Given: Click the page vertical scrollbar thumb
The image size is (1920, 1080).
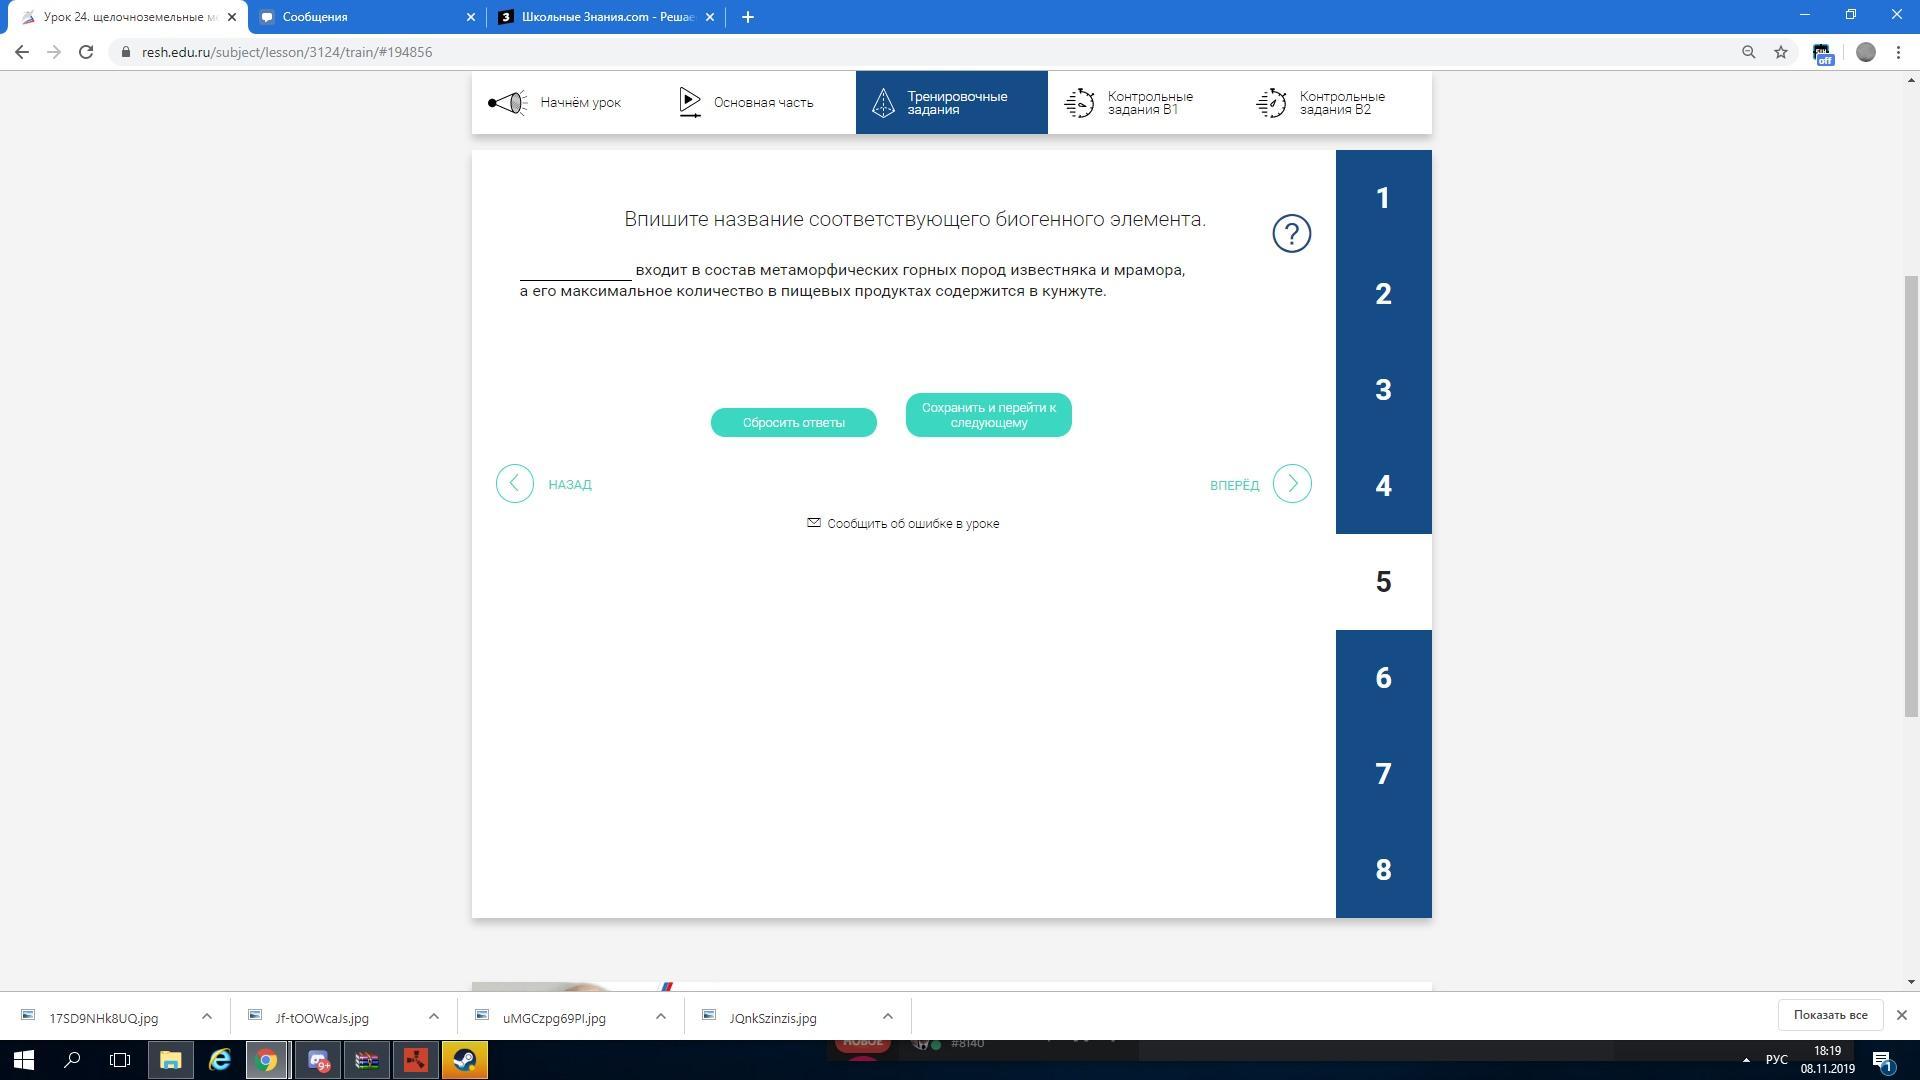Looking at the screenshot, I should pos(1910,495).
